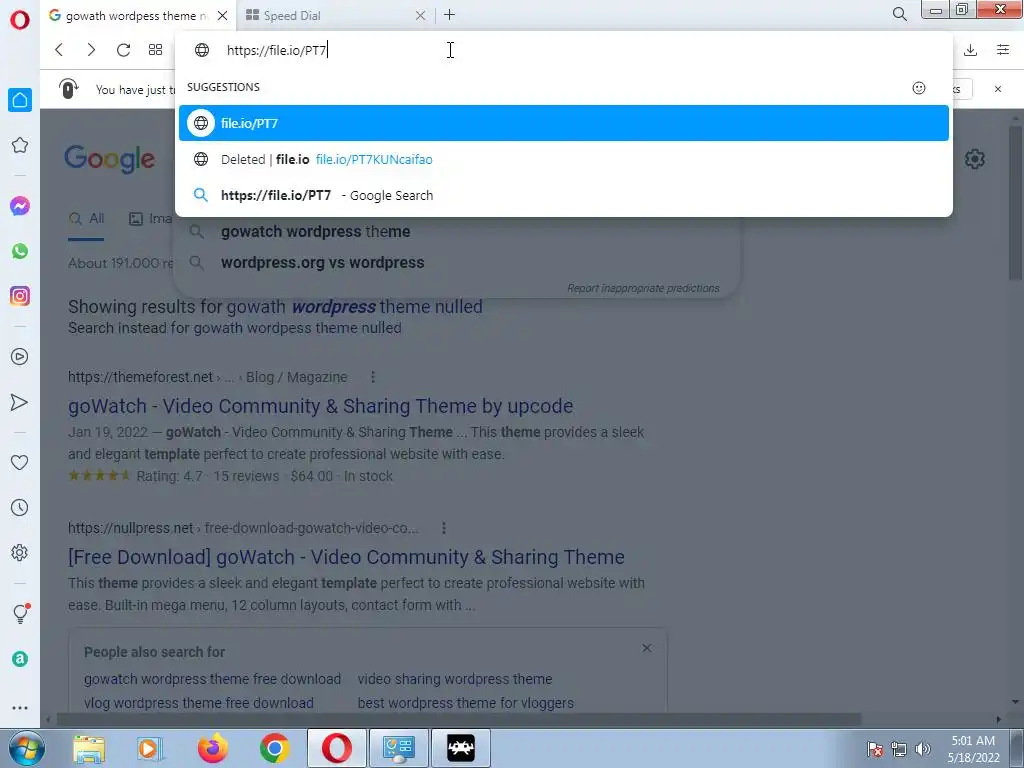Open Bookmarks star in sidebar

tap(20, 145)
